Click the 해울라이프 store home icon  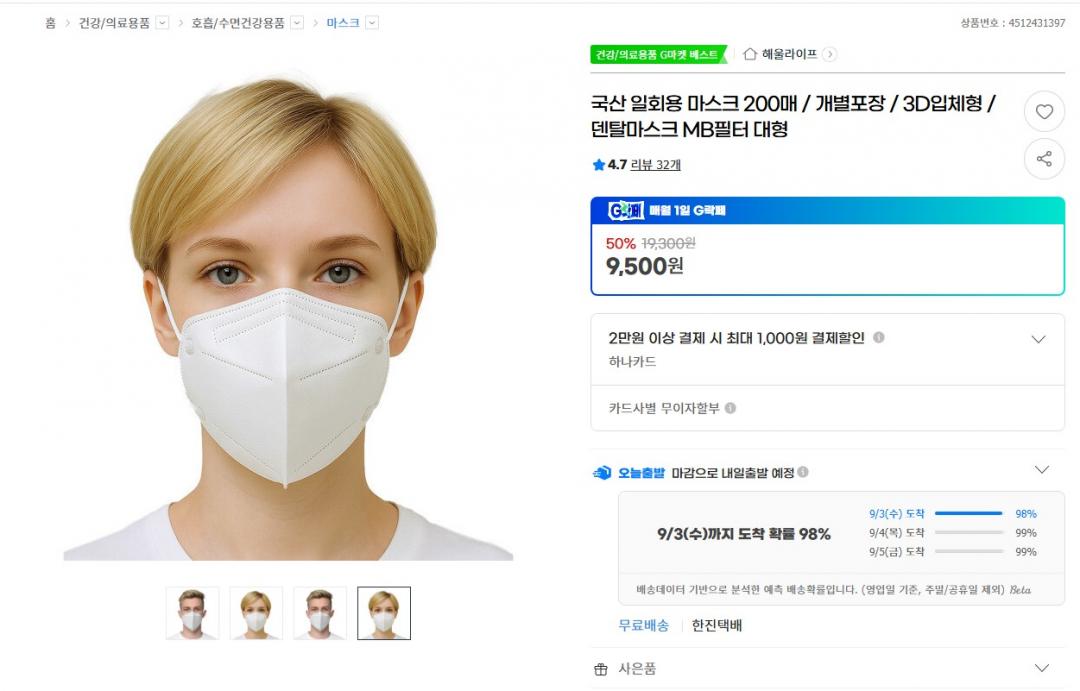(x=750, y=54)
